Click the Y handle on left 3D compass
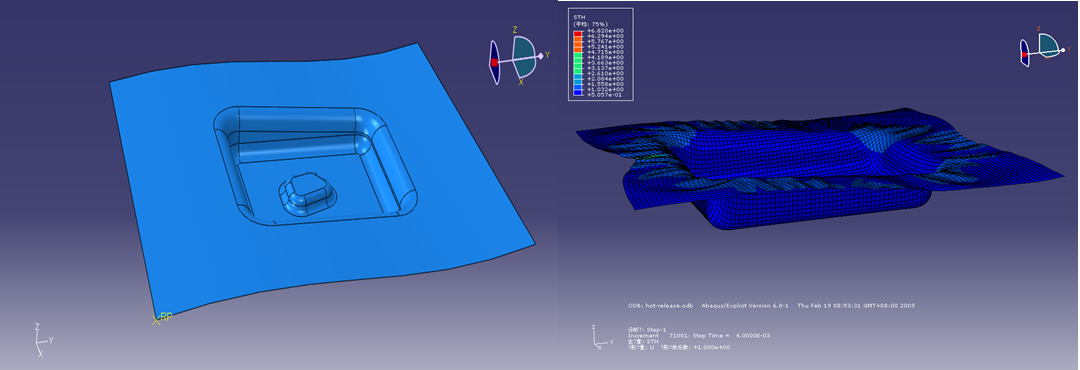Screen dimensions: 1080x370 [541, 55]
